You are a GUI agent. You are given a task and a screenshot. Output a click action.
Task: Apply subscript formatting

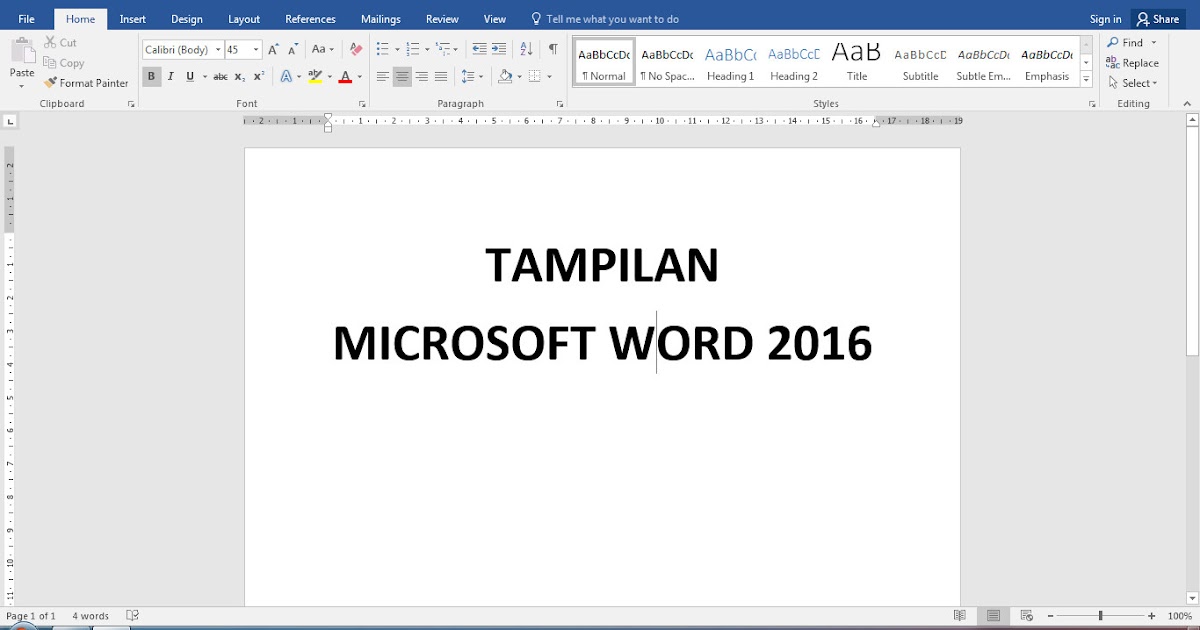[239, 77]
